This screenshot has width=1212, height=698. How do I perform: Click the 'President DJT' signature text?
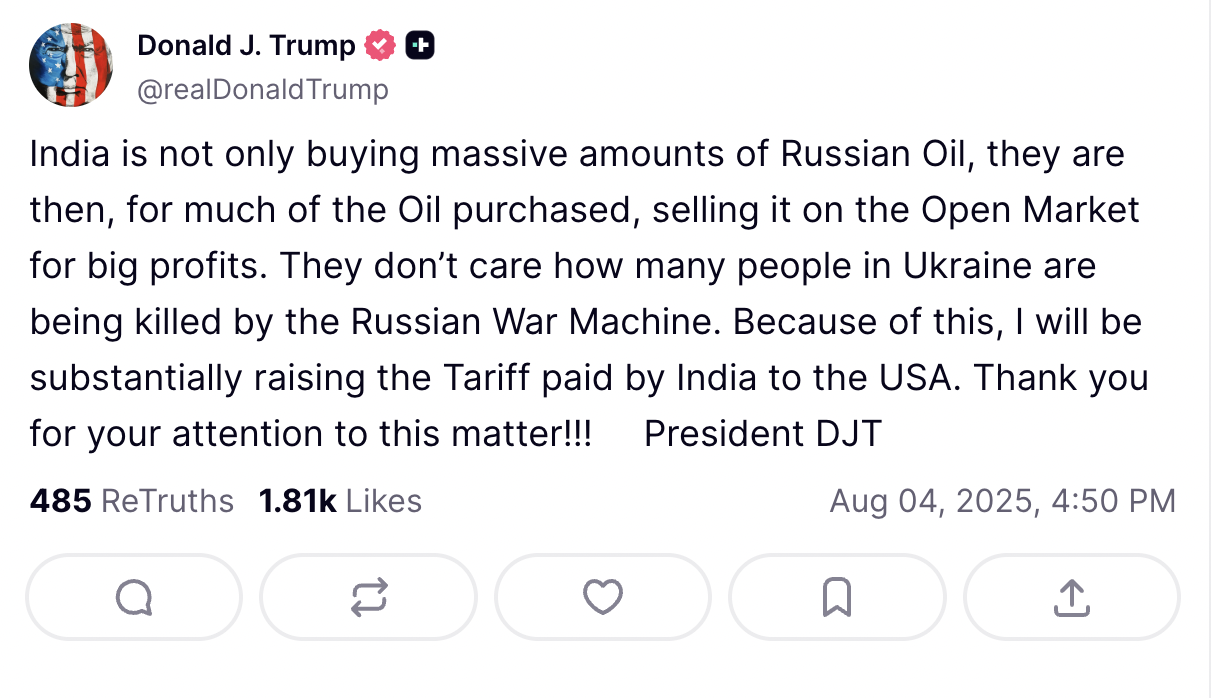tap(762, 434)
